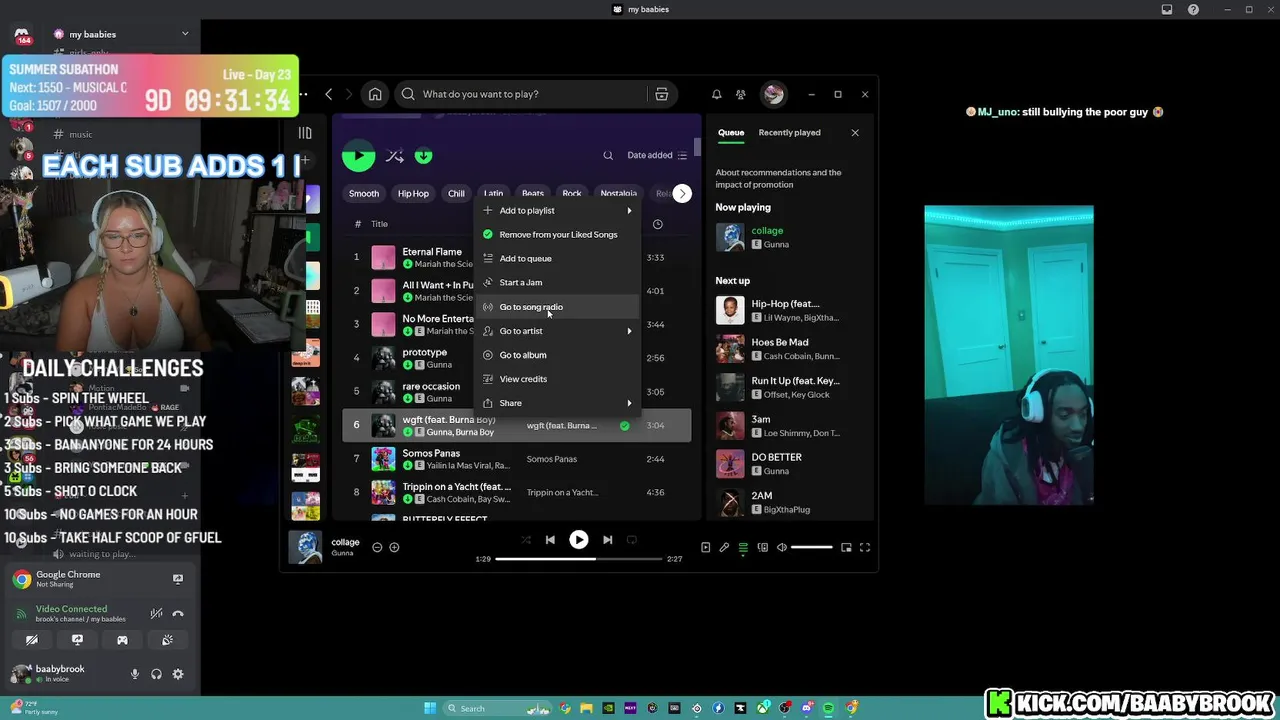This screenshot has height=720, width=1280.
Task: Switch to the Recently played tab
Action: [x=789, y=132]
